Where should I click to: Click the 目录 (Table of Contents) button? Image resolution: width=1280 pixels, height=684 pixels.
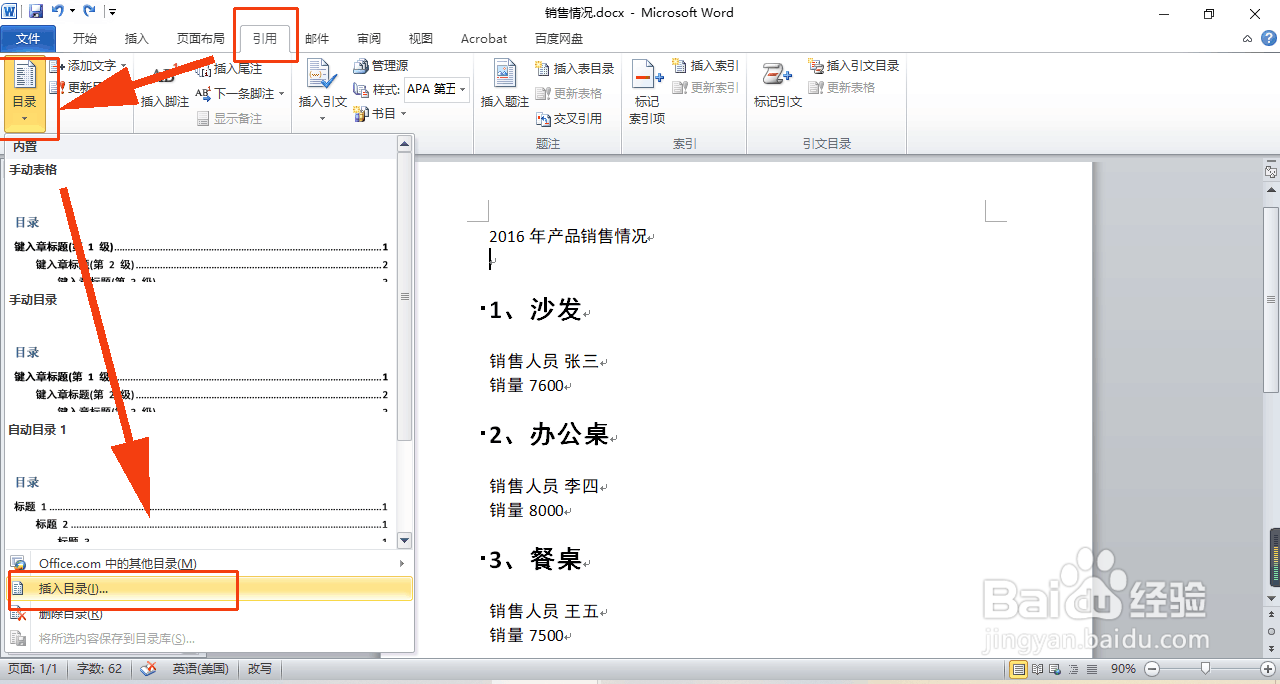click(24, 95)
